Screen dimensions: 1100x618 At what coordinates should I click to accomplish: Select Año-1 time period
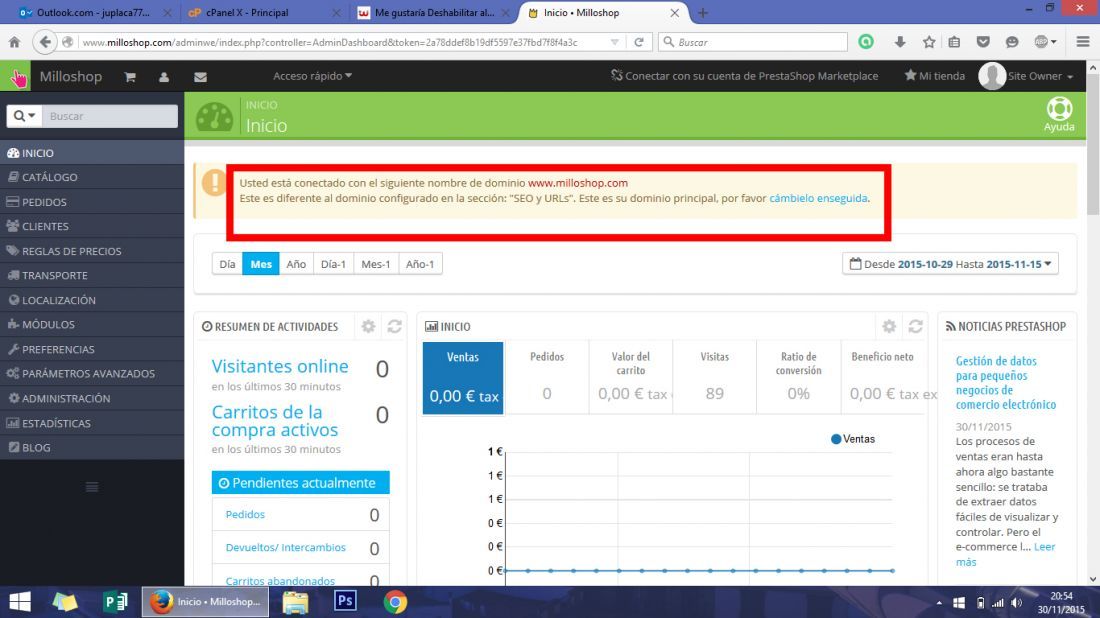[420, 264]
